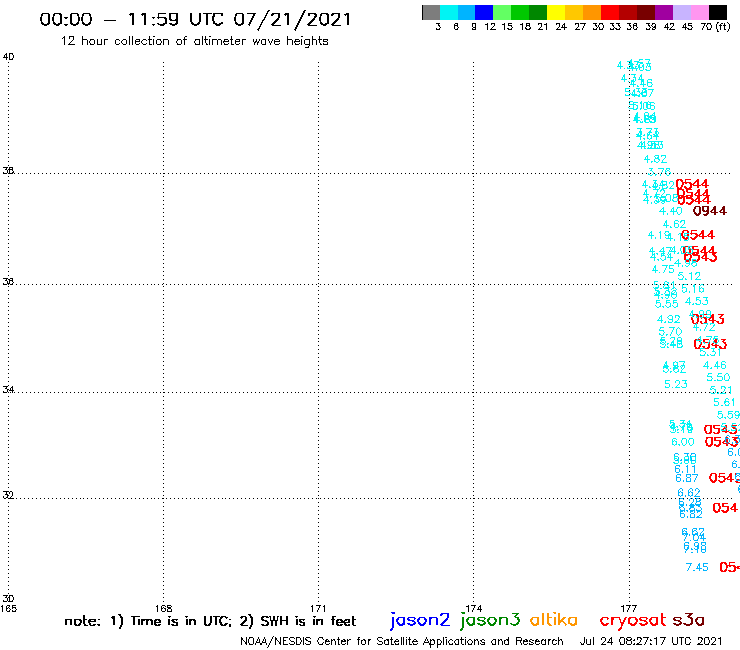Click the wave height value 6.00
The width and height of the screenshot is (740, 650).
(683, 442)
